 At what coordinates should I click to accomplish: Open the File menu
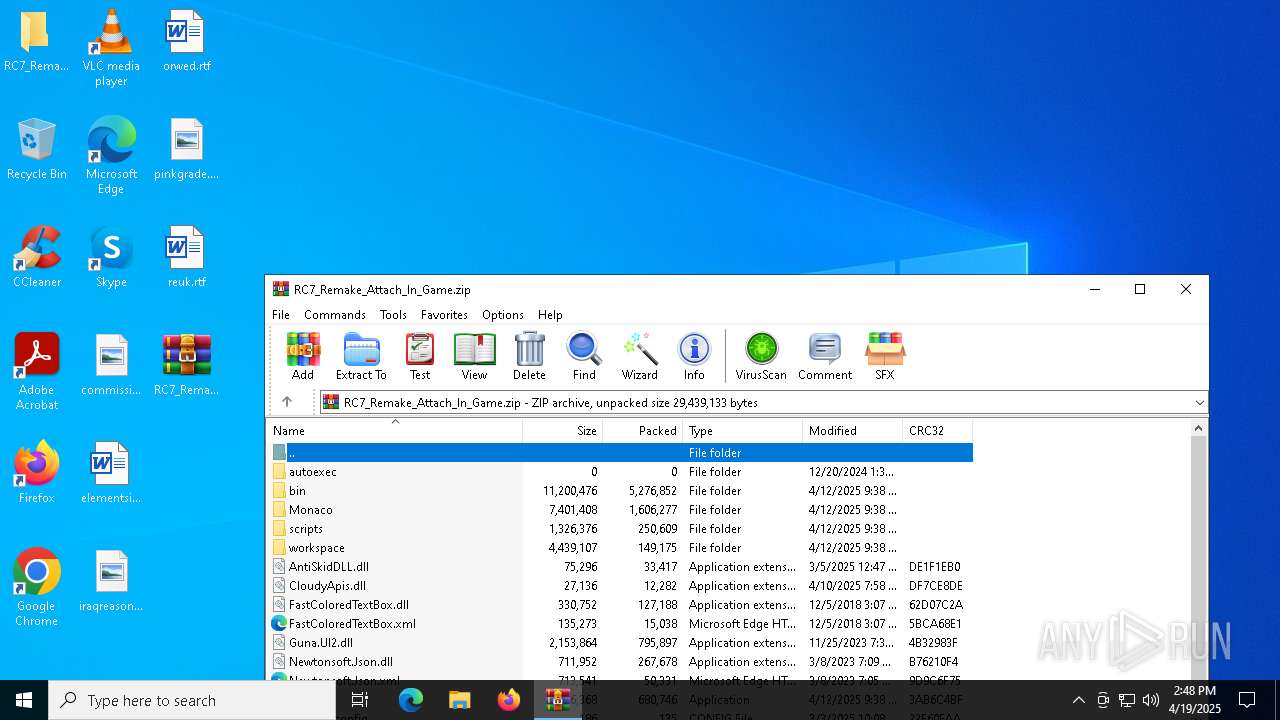coord(281,314)
